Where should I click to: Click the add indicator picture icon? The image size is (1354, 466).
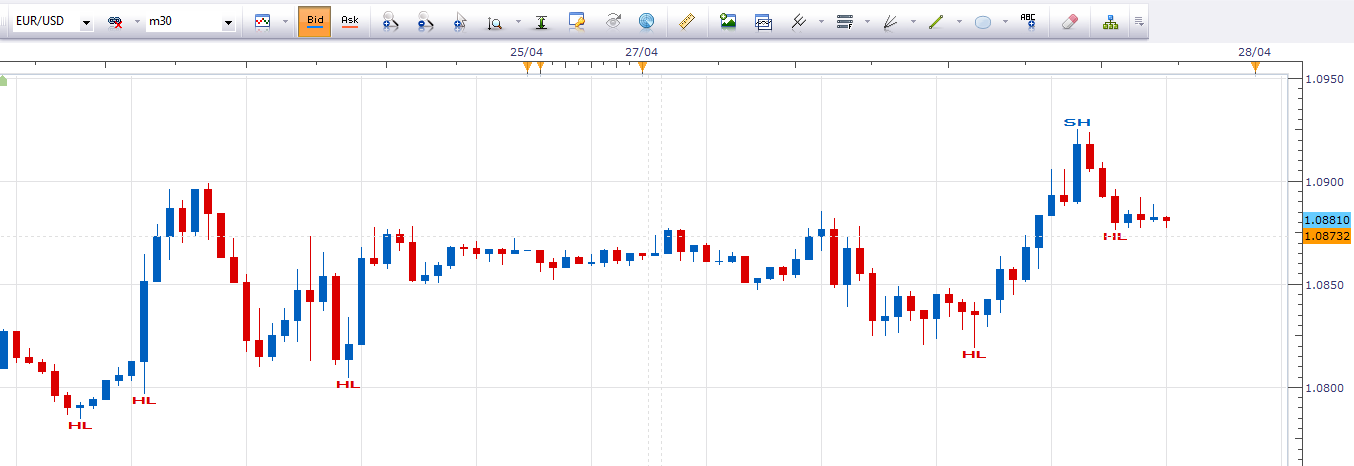tap(728, 21)
